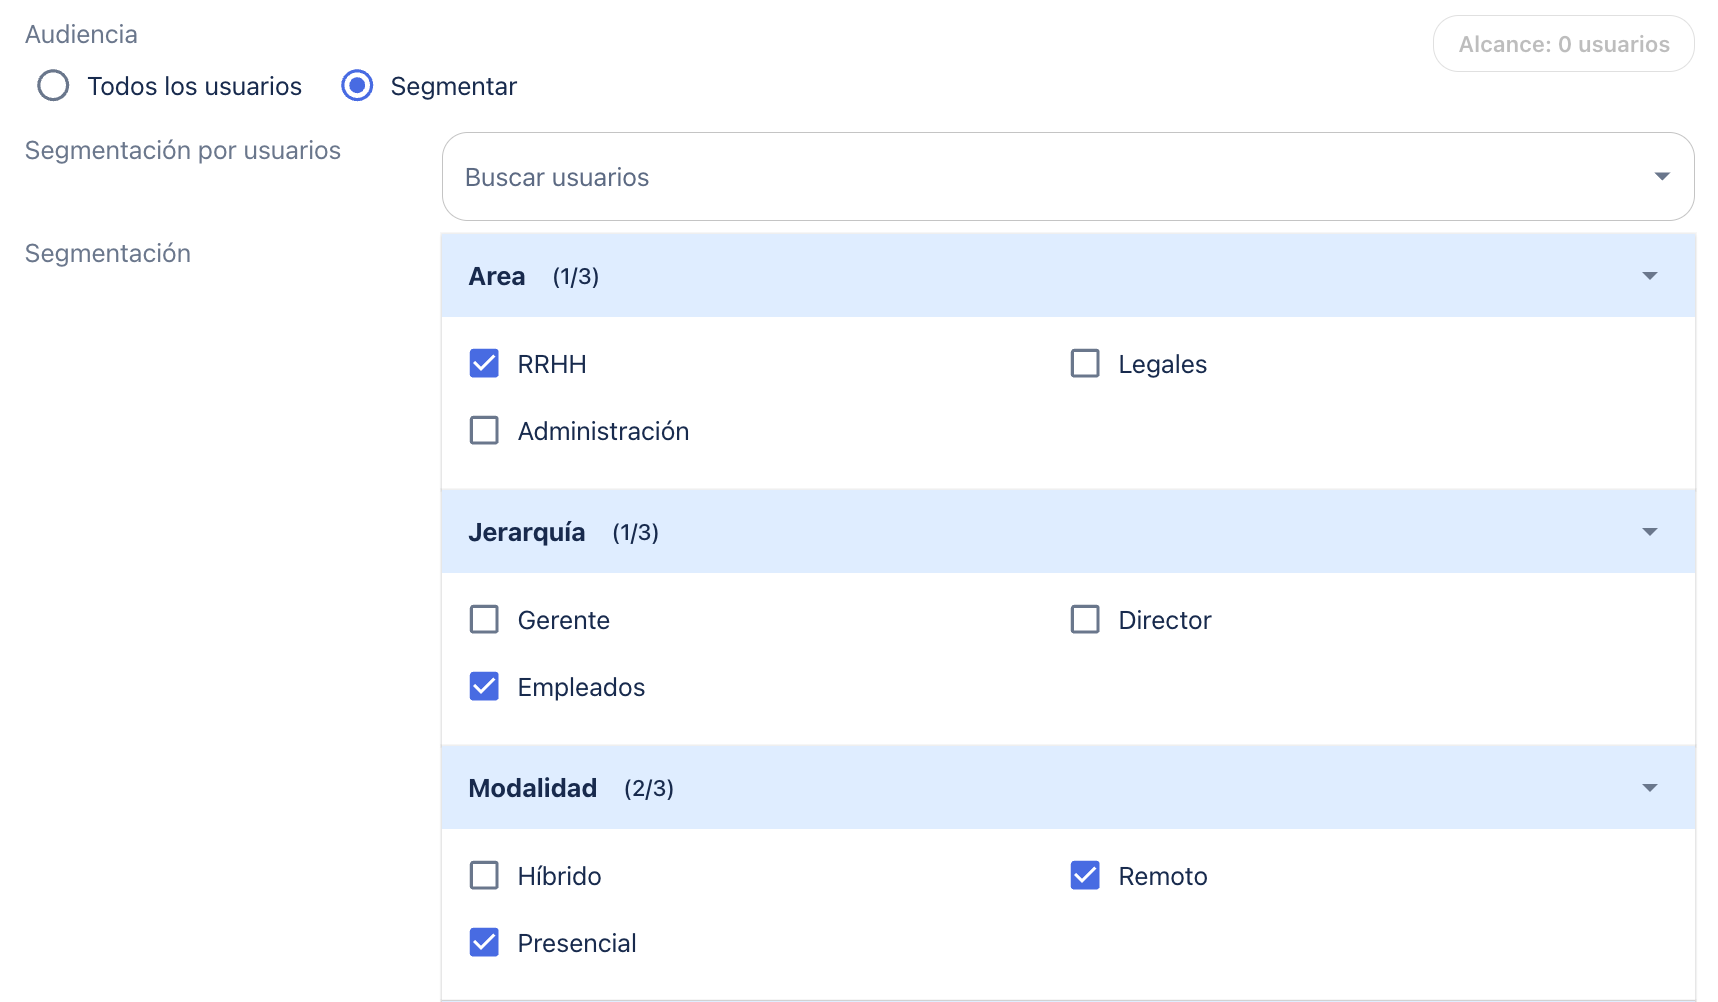The width and height of the screenshot is (1718, 1002).
Task: Click the Alcance: 0 usuarios button
Action: click(1563, 44)
